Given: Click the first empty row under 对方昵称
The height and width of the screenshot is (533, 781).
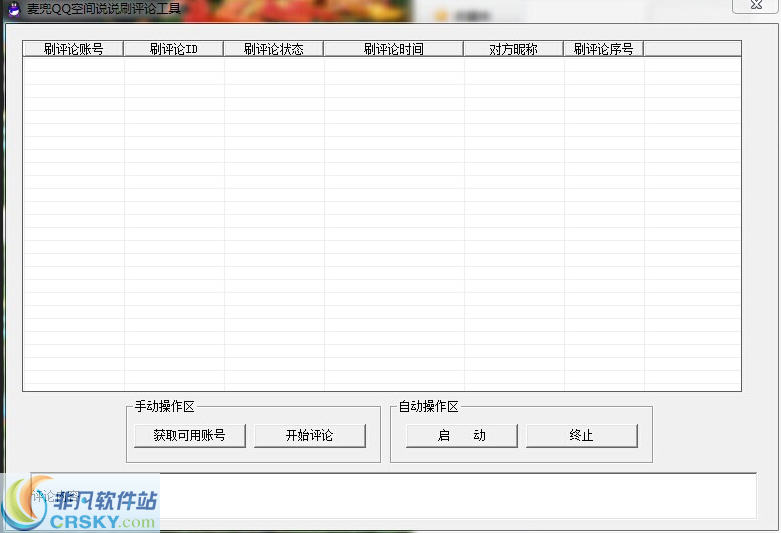Looking at the screenshot, I should point(513,64).
